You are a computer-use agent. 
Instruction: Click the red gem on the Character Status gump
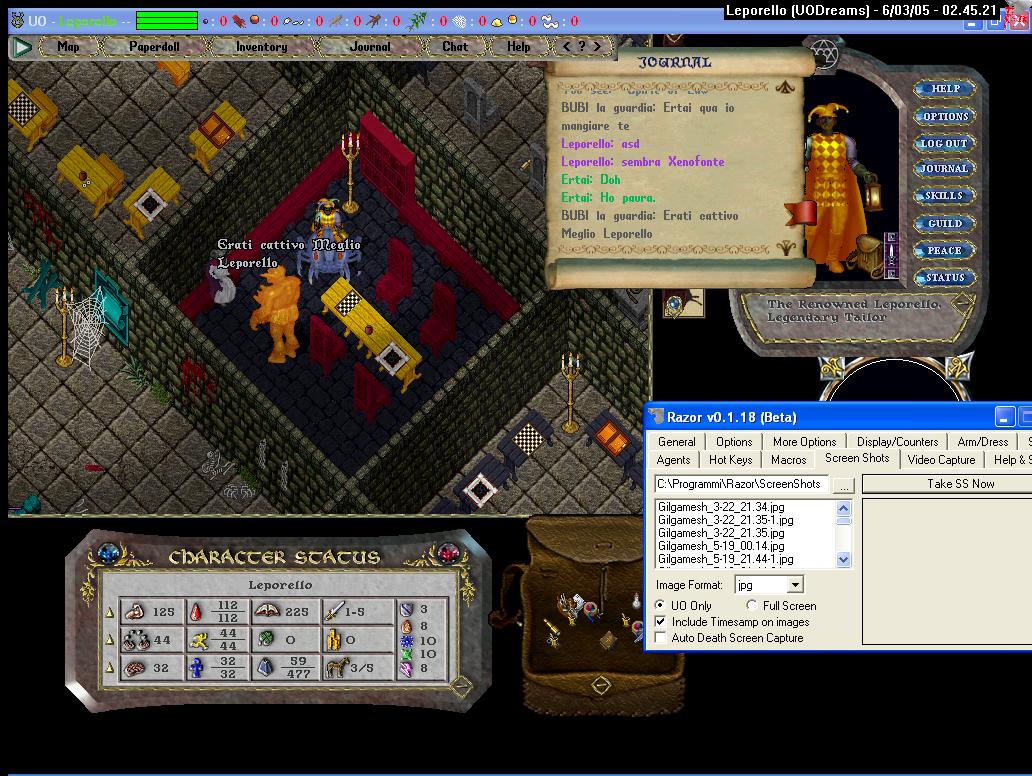[448, 552]
